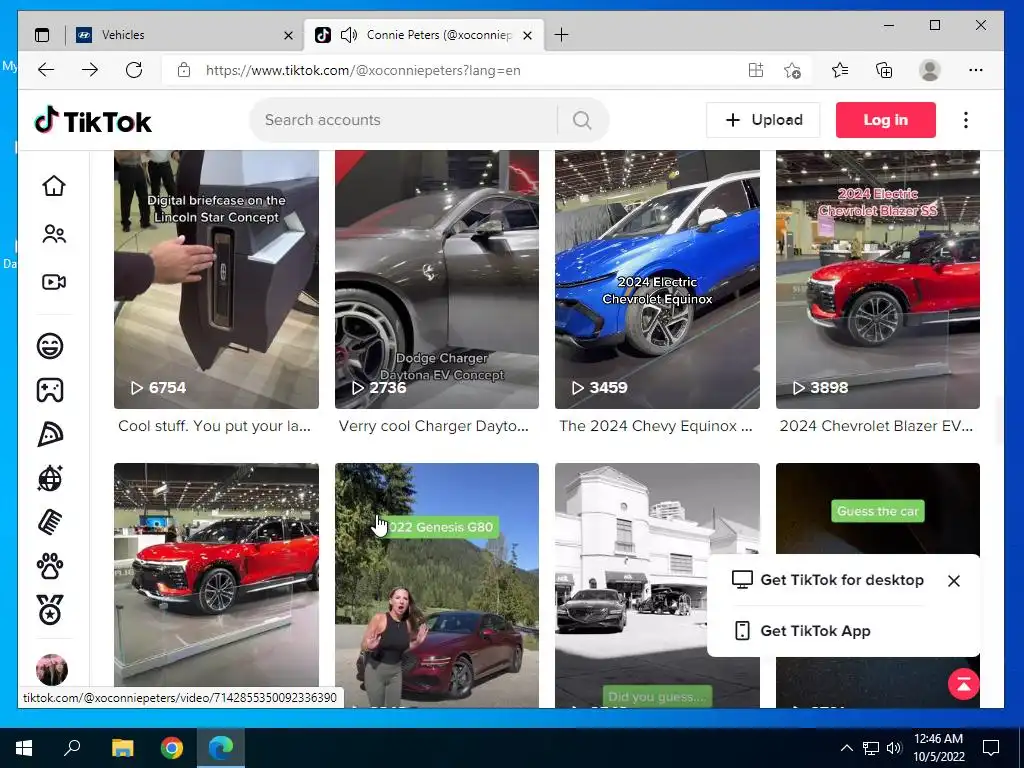The height and width of the screenshot is (768, 1024).
Task: Close the Connie Peters TikTok tab
Action: point(528,35)
